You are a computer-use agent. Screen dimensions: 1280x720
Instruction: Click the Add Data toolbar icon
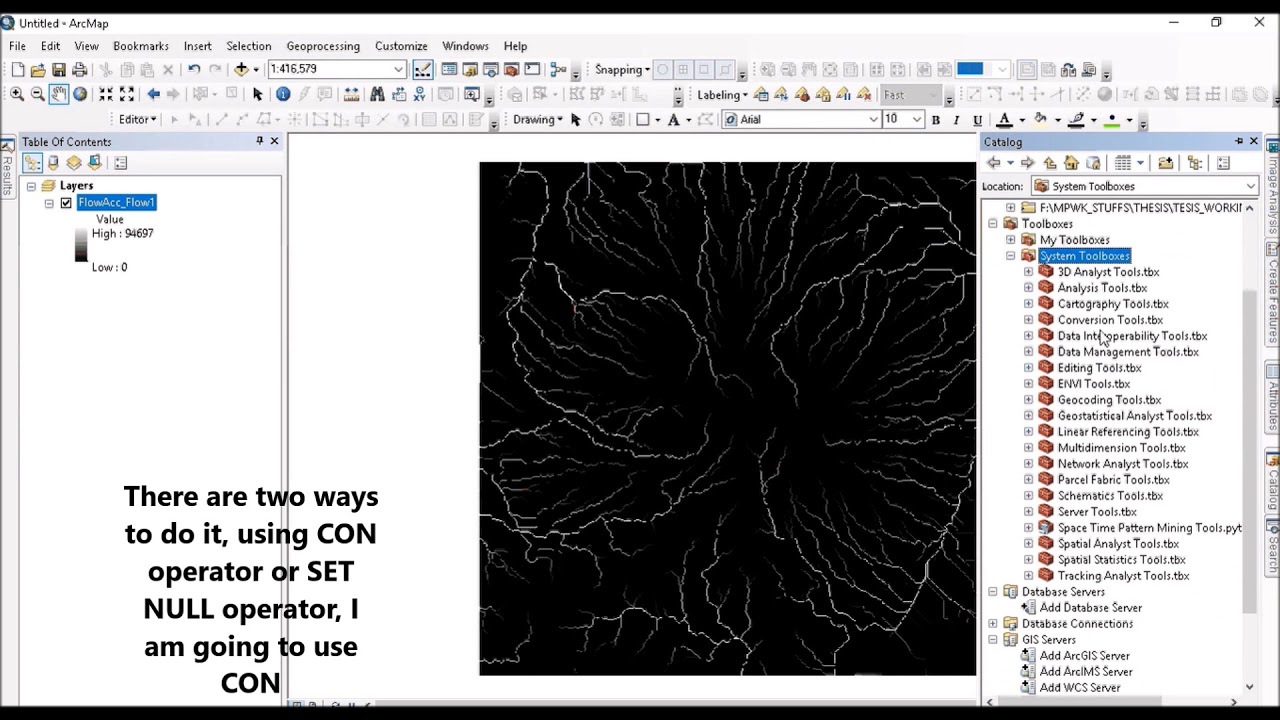coord(241,69)
